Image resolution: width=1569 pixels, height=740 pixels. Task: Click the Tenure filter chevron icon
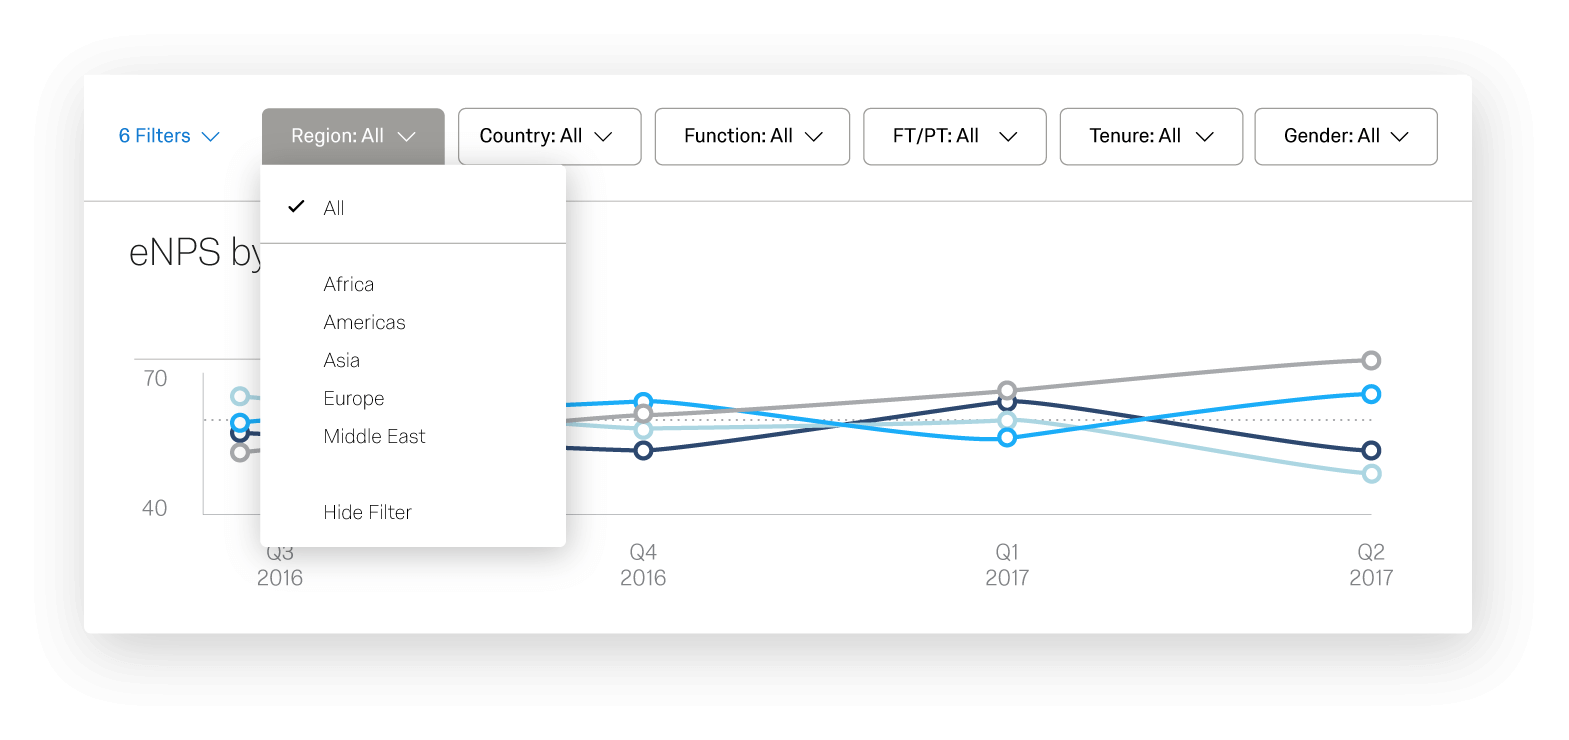click(x=1205, y=137)
